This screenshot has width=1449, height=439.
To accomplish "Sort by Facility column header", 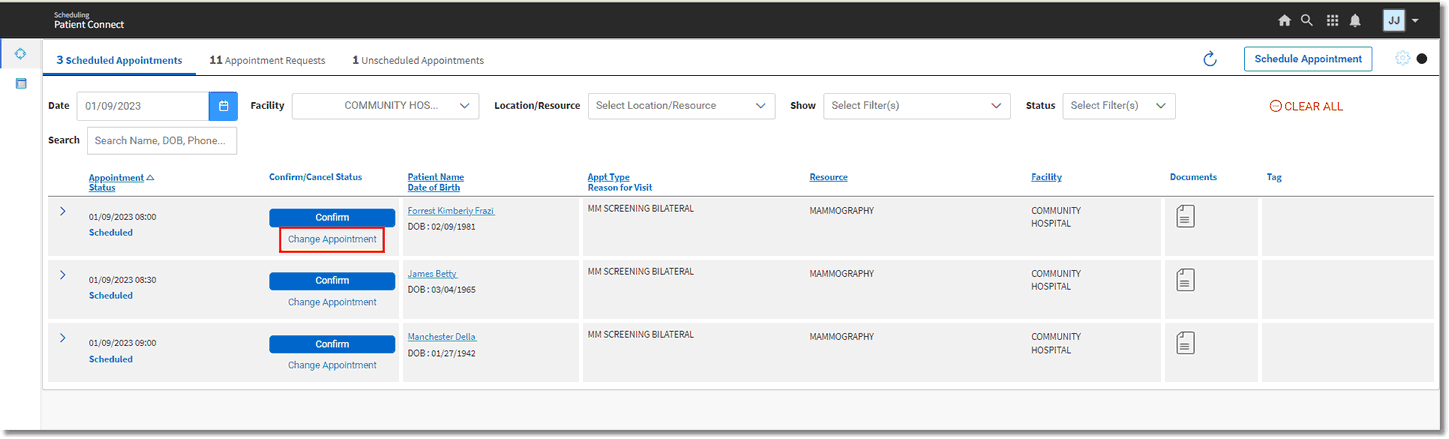I will click(1046, 177).
